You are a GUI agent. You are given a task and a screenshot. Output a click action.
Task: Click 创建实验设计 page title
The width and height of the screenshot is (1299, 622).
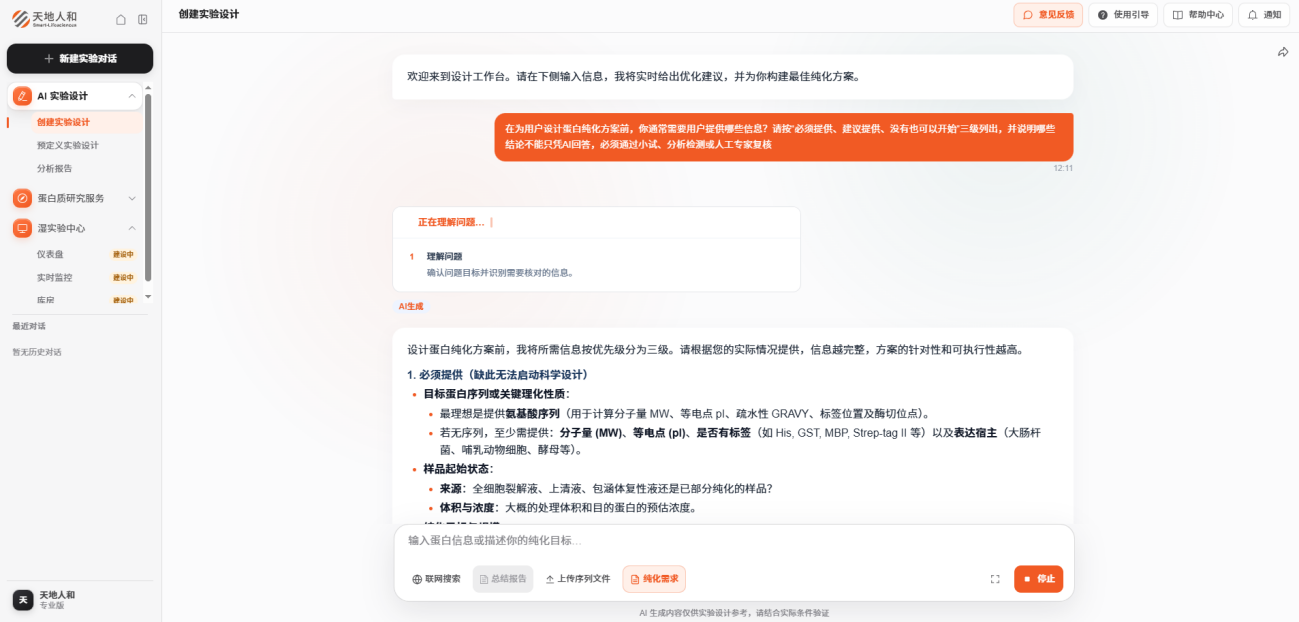pyautogui.click(x=209, y=14)
